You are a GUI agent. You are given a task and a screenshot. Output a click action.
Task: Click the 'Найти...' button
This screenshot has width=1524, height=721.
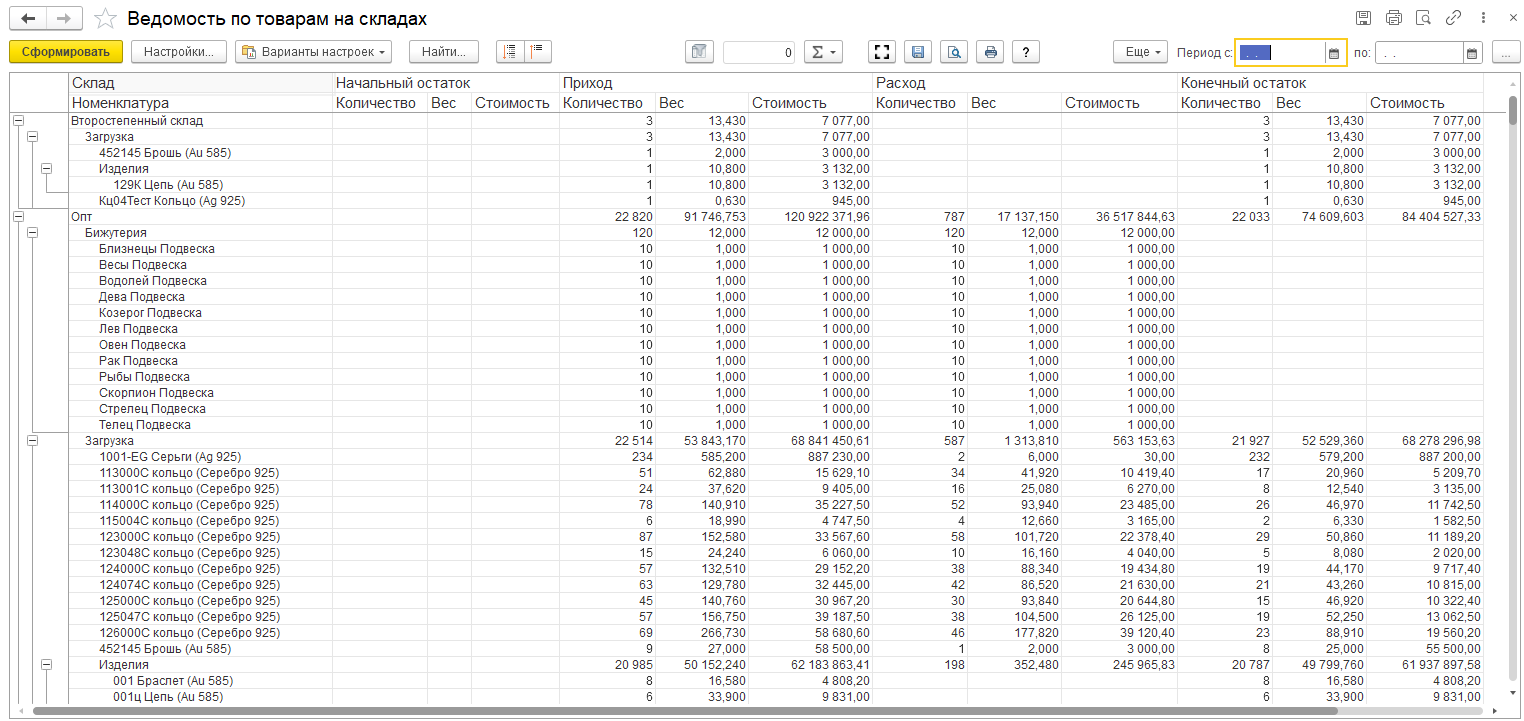(444, 52)
